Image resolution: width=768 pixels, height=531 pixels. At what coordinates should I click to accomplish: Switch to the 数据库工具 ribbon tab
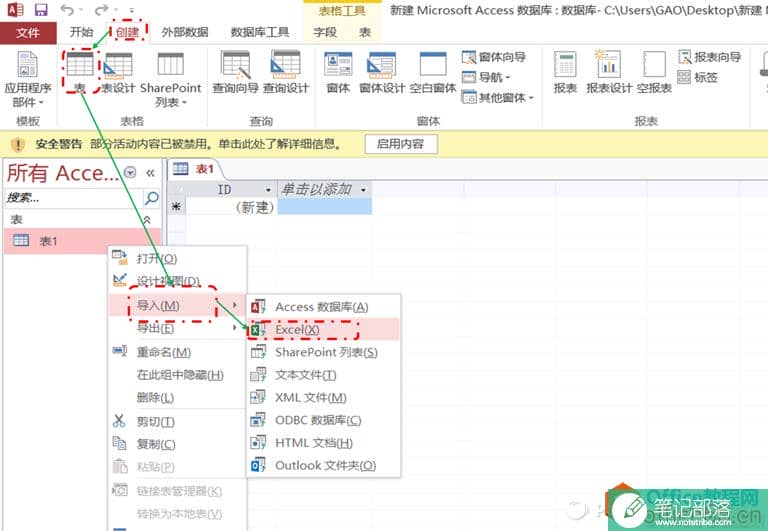click(x=260, y=32)
